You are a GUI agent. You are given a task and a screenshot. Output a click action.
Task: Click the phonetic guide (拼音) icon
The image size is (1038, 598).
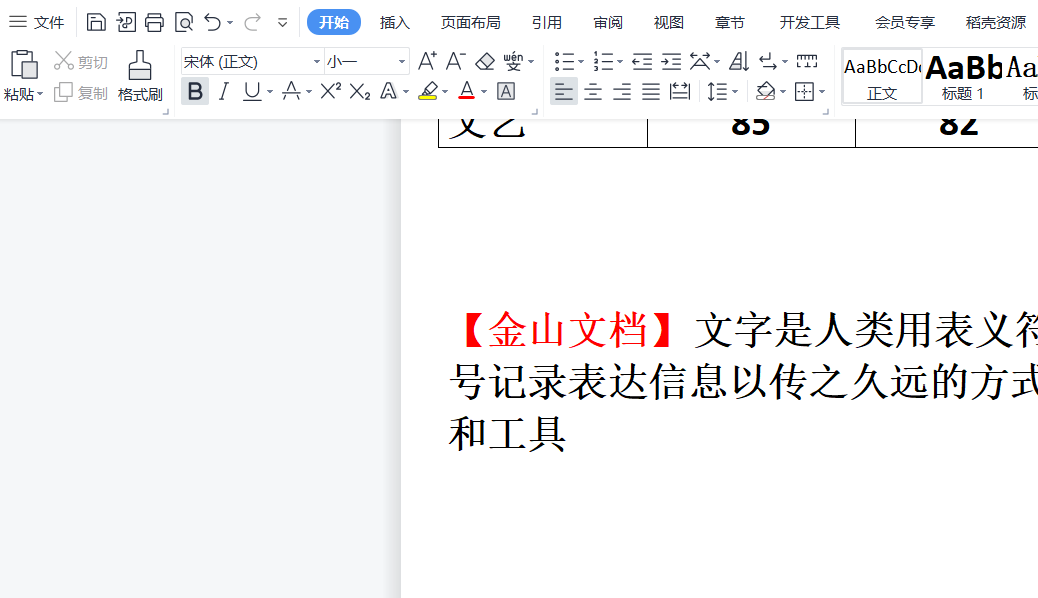pos(513,62)
